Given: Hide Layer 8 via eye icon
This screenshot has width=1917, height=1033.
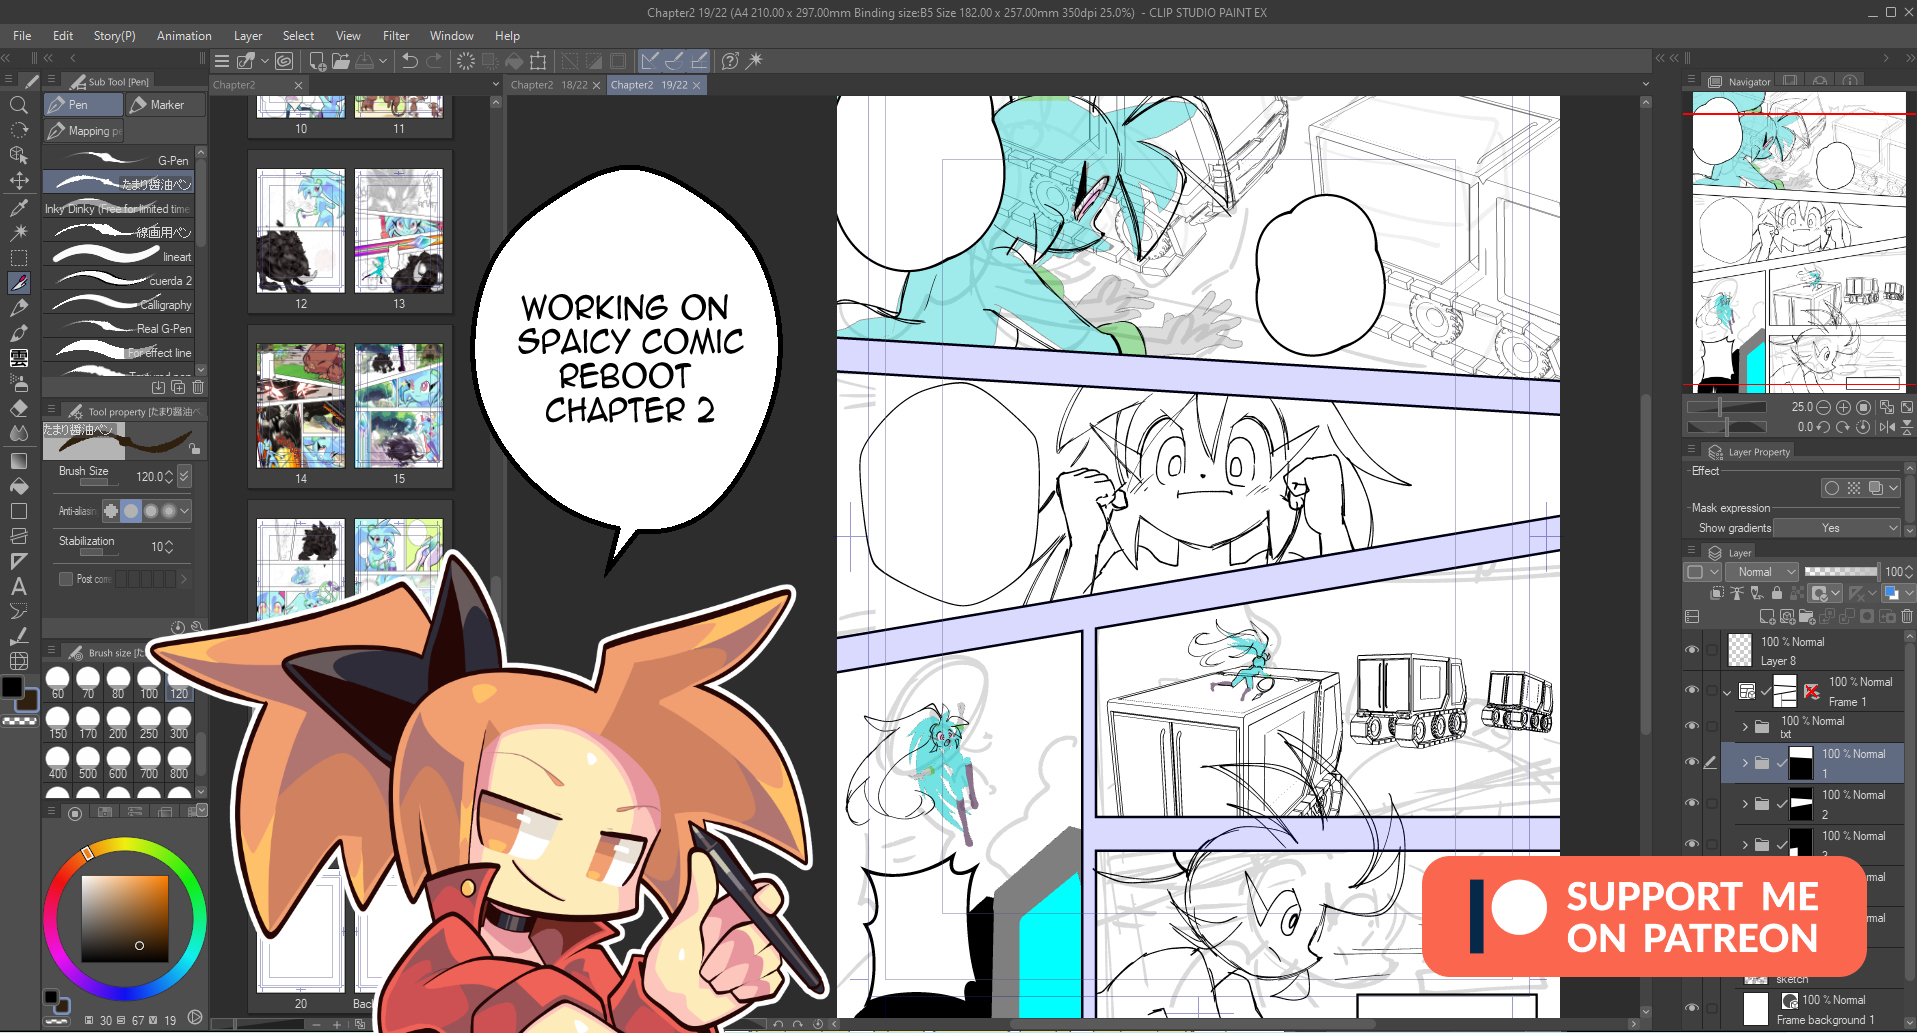Looking at the screenshot, I should pyautogui.click(x=1692, y=650).
